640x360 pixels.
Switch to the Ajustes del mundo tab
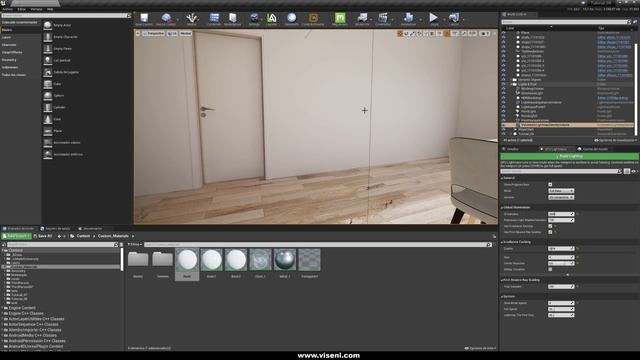[594, 149]
